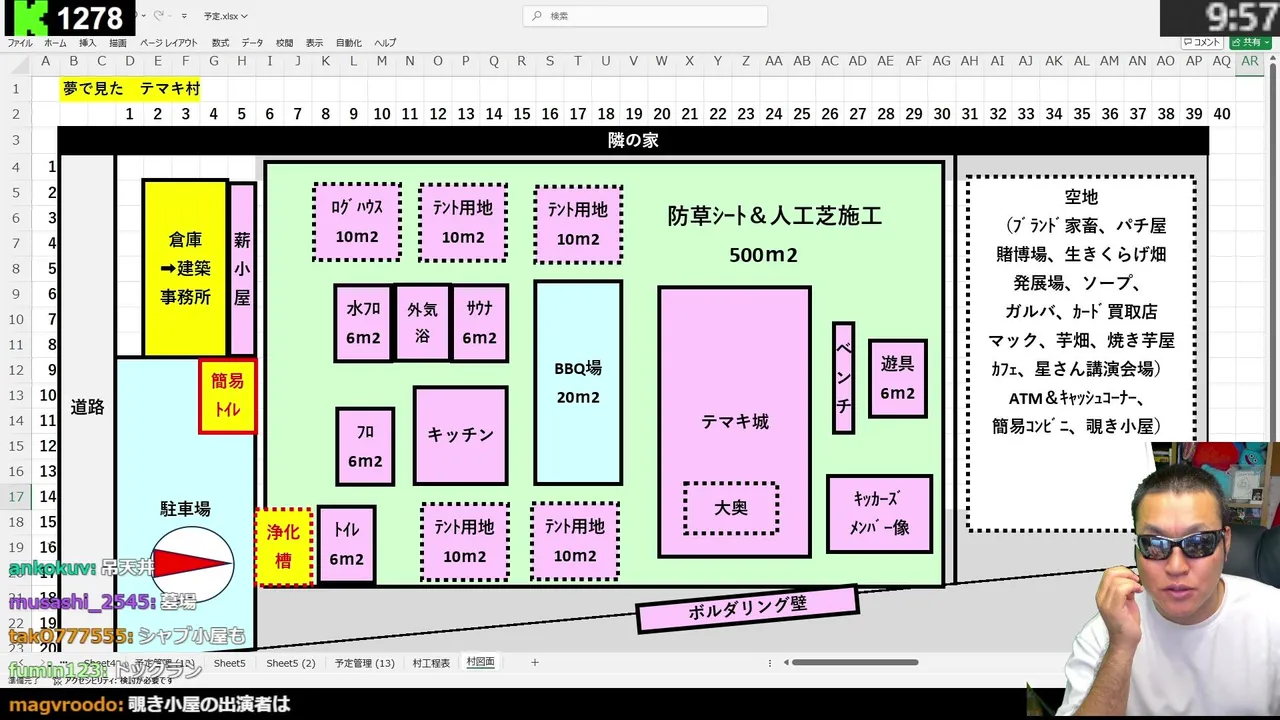The height and width of the screenshot is (720, 1280).
Task: Open the ページレイアウト ribbon tab
Action: [x=169, y=43]
